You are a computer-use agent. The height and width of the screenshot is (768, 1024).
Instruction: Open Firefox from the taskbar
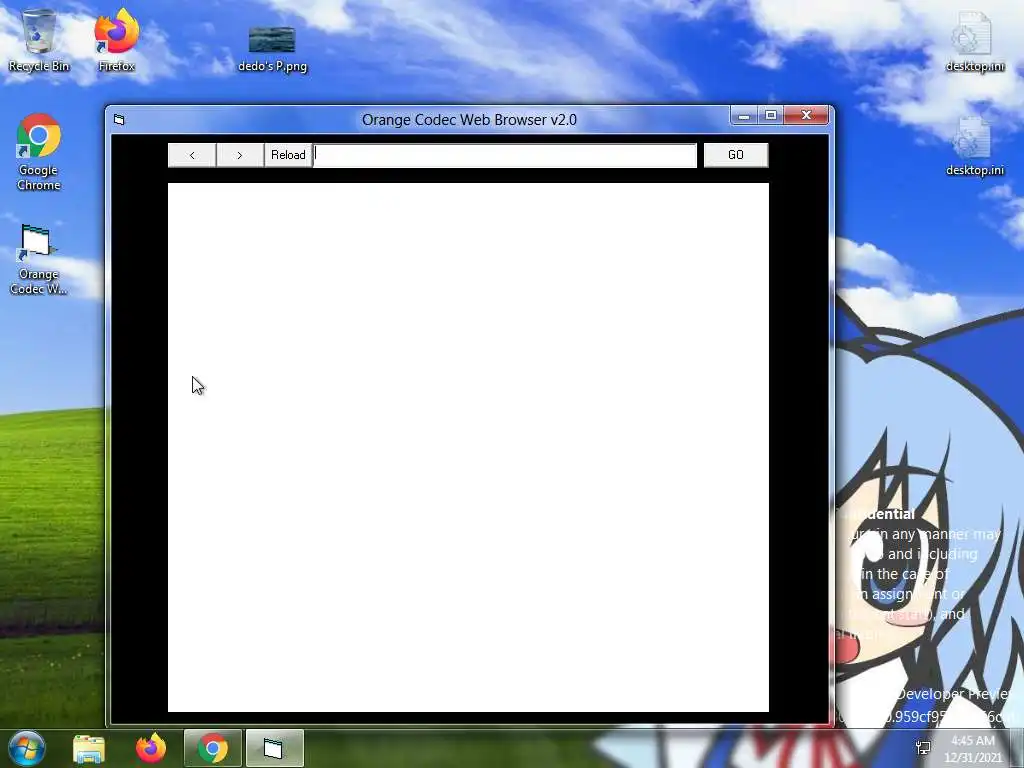pyautogui.click(x=151, y=748)
